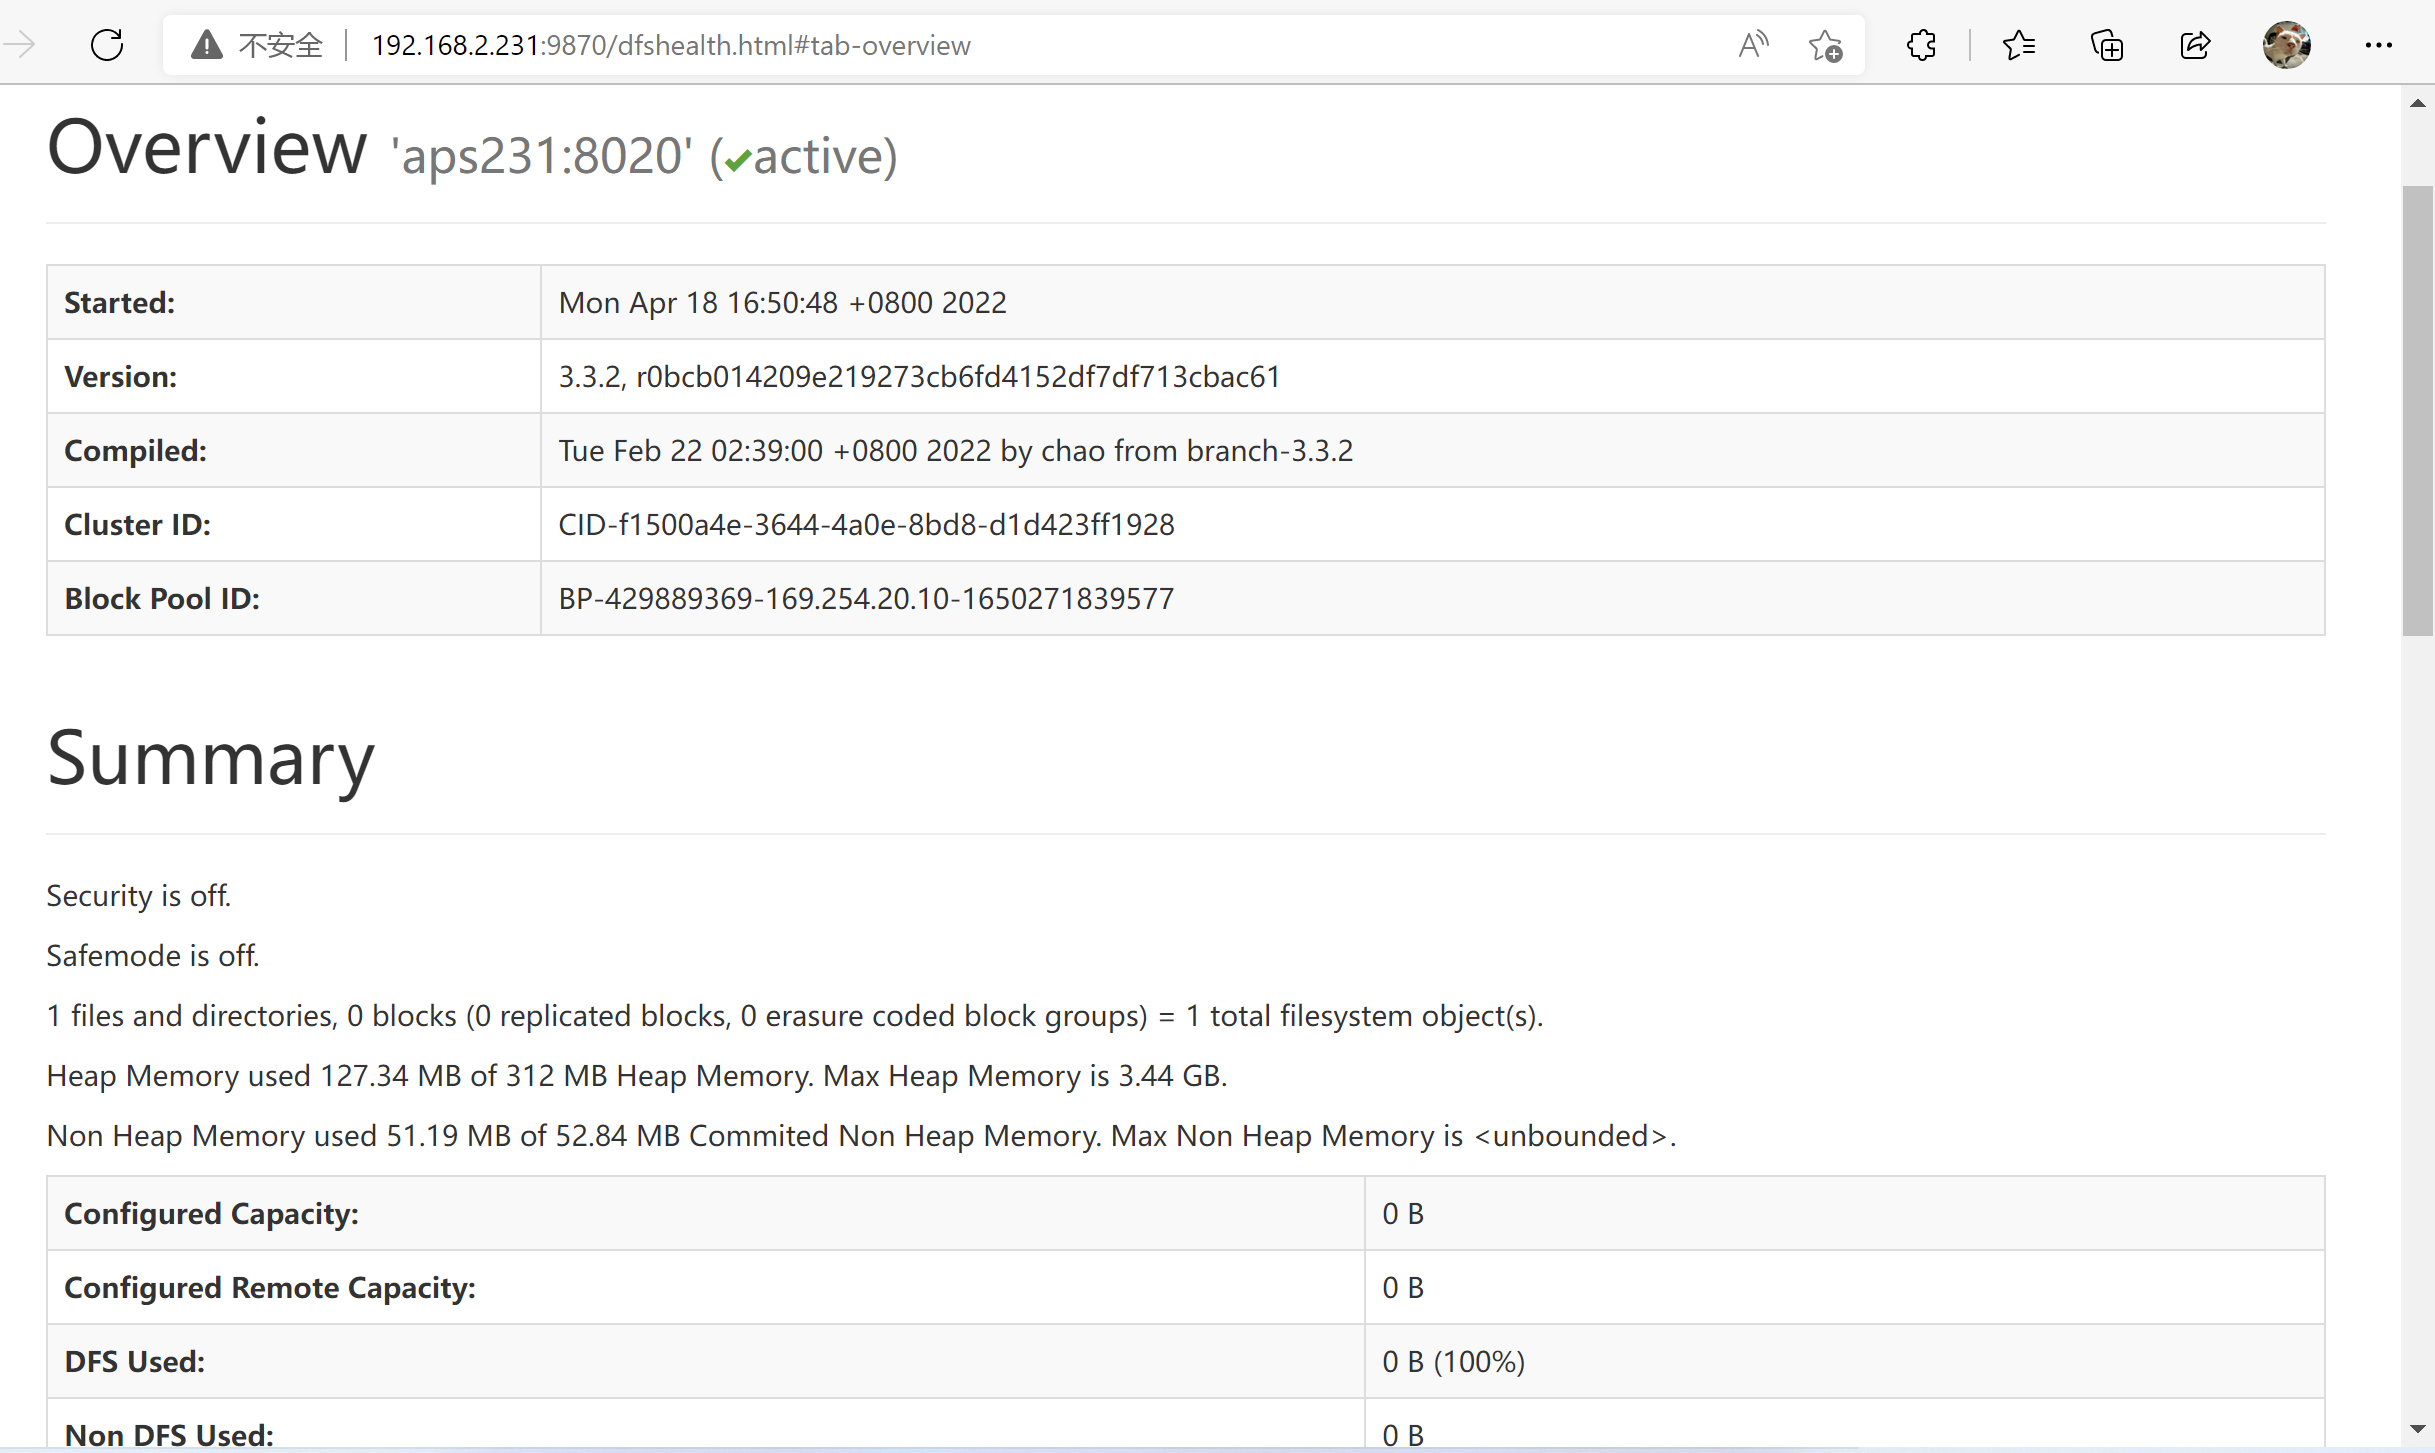Image resolution: width=2435 pixels, height=1453 pixels.
Task: Open the Collections panel
Action: tap(2107, 44)
